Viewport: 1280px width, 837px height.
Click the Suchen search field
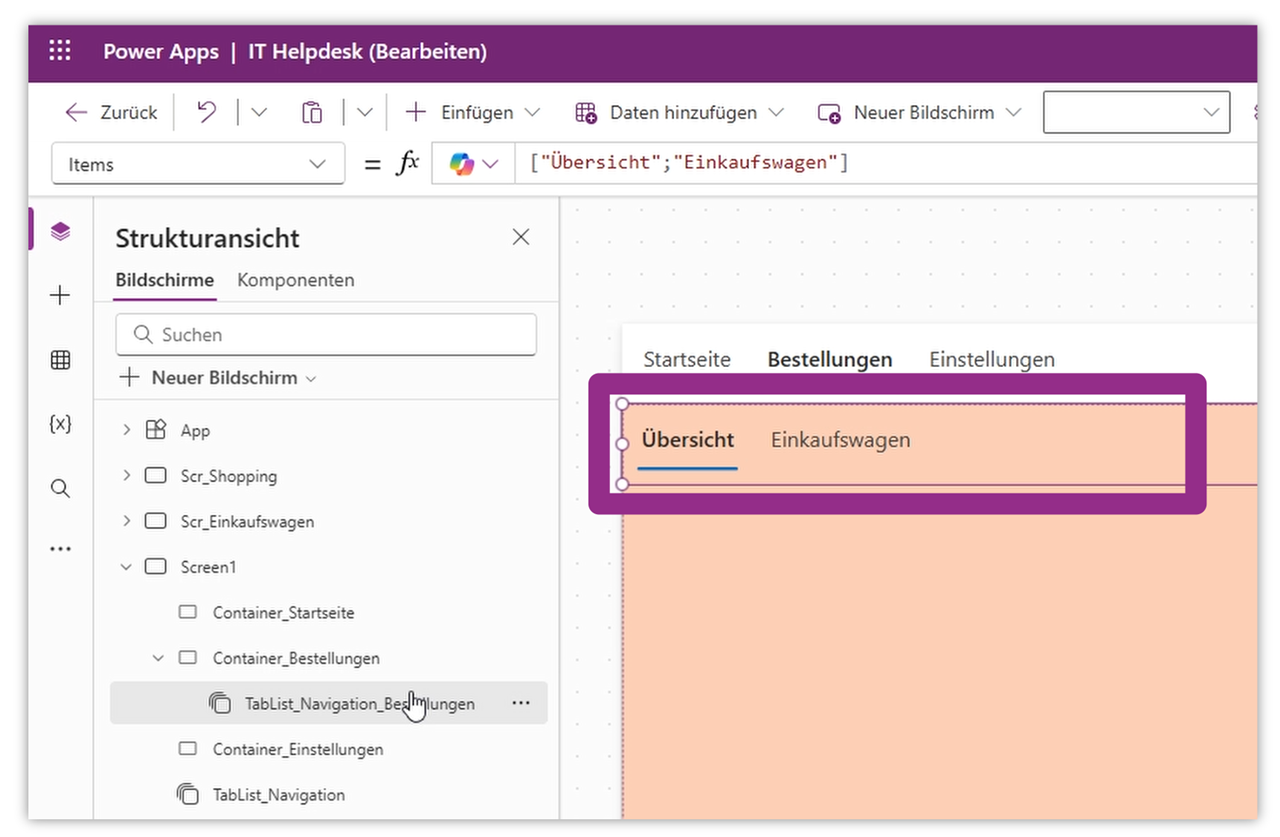(x=326, y=334)
